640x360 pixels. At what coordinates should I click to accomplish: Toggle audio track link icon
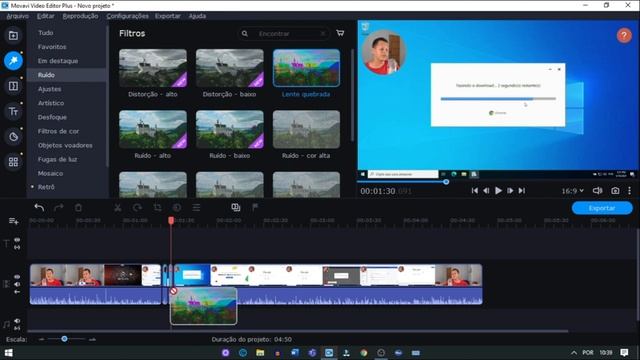point(17,328)
